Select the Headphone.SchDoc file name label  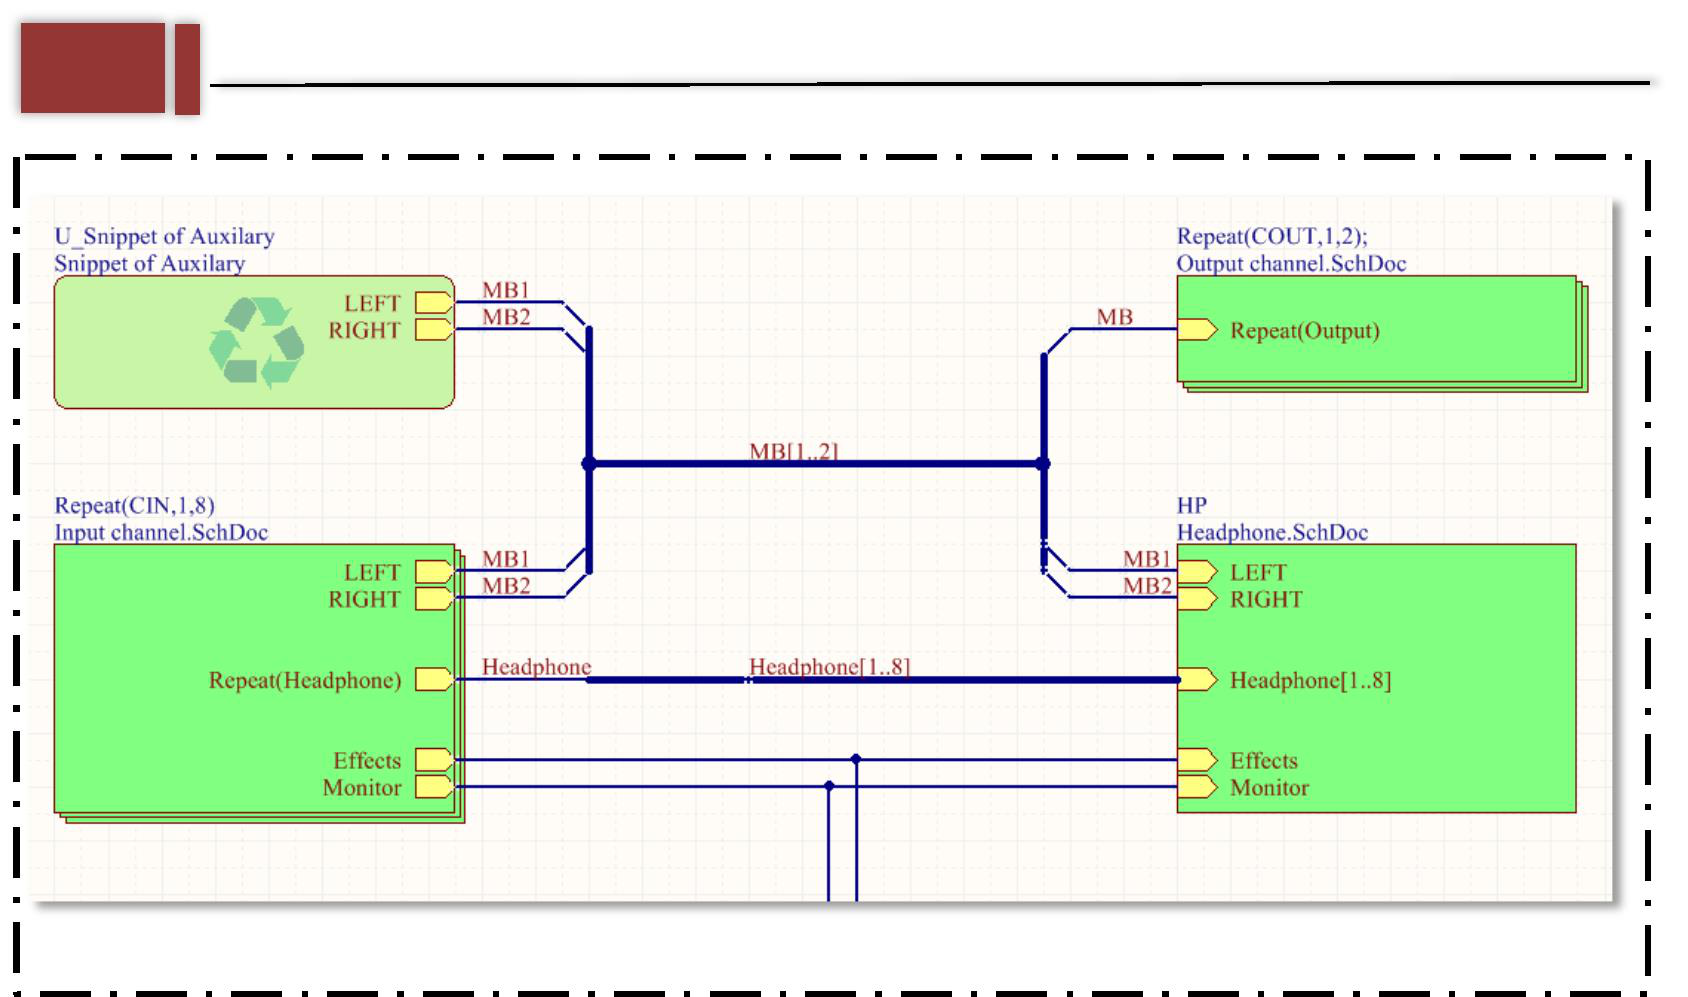coord(1271,532)
